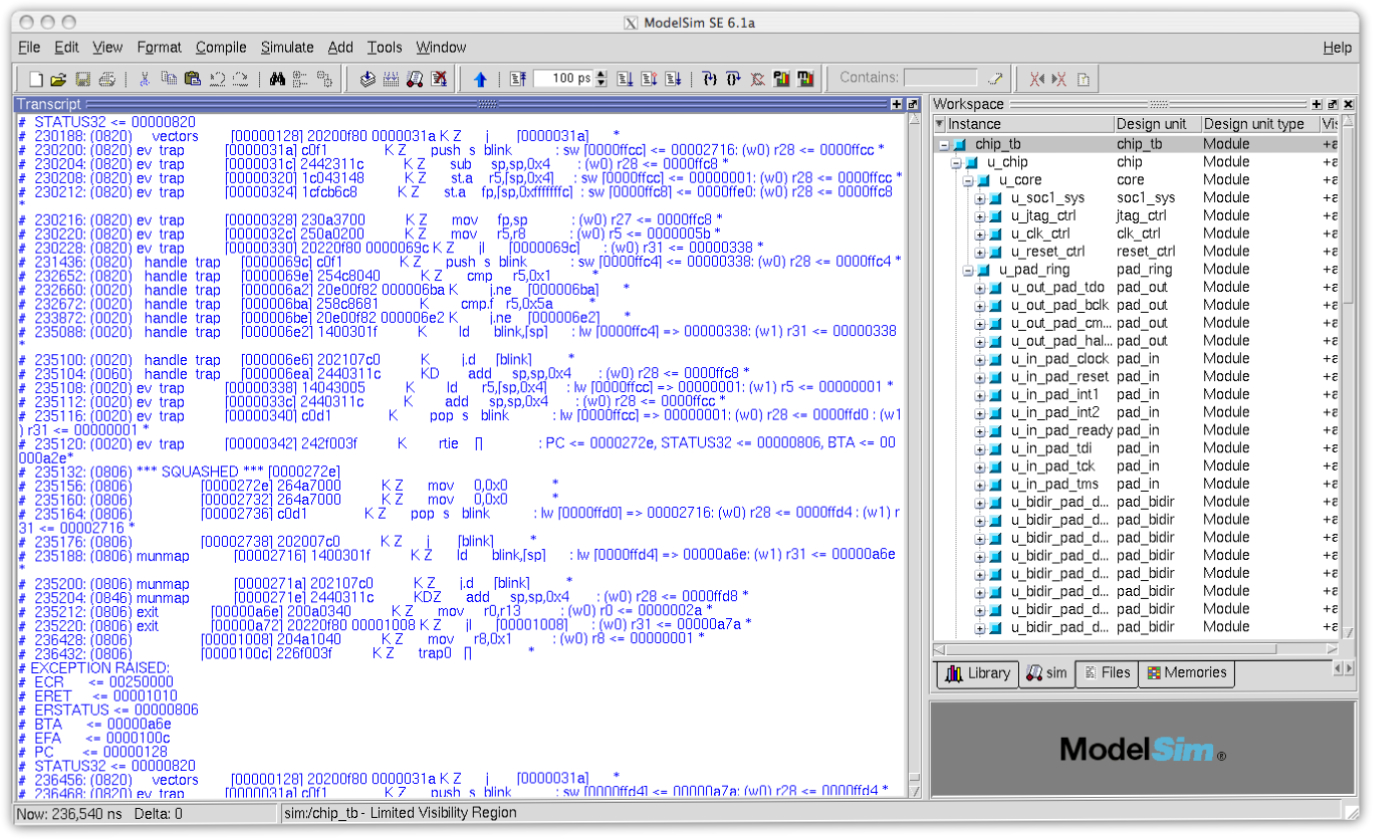Undock the Workspace pane
1373x839 pixels.
(1333, 104)
